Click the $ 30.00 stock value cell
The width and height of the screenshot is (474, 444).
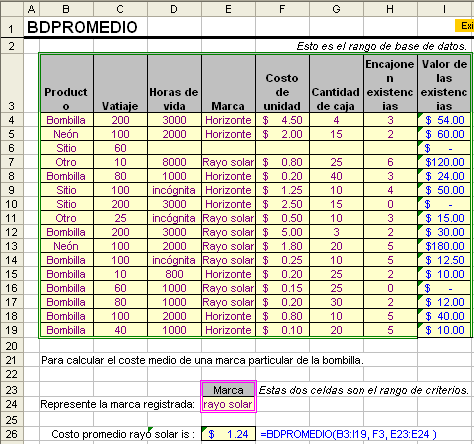click(444, 232)
